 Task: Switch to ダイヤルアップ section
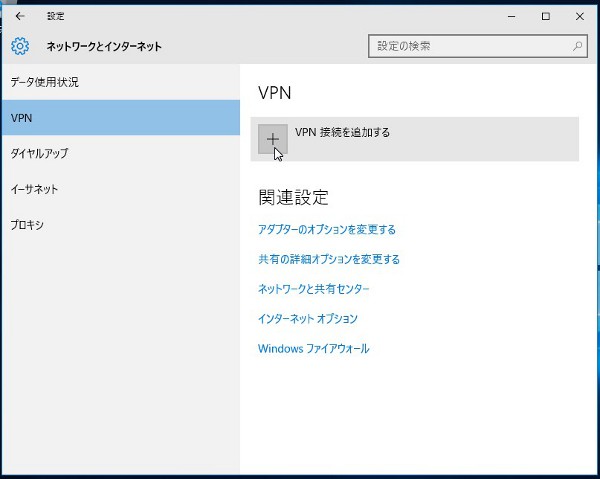pyautogui.click(x=39, y=154)
